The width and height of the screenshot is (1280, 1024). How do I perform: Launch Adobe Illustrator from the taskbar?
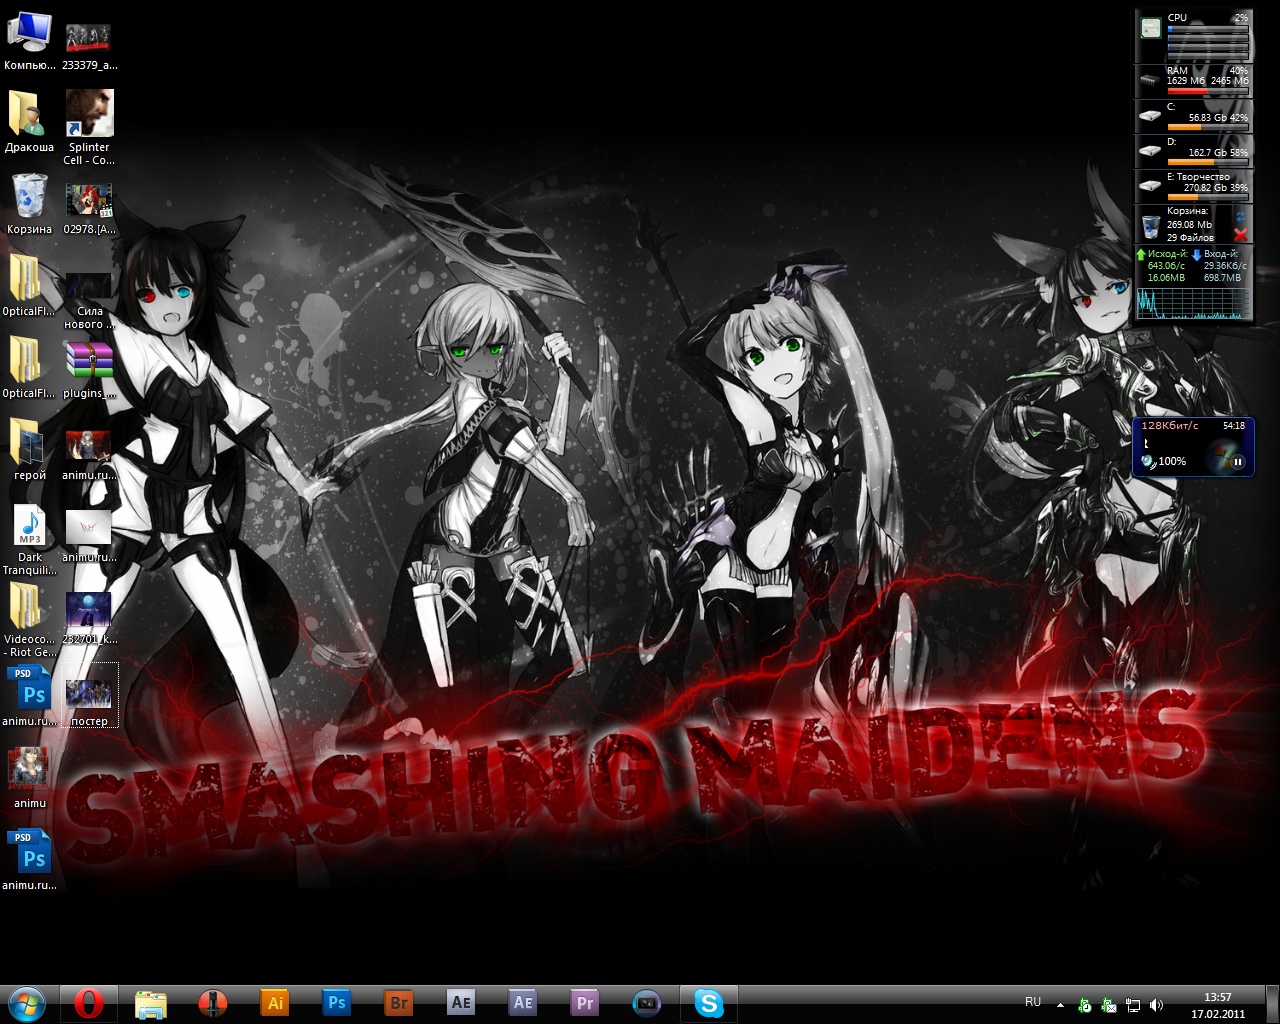click(x=274, y=1003)
